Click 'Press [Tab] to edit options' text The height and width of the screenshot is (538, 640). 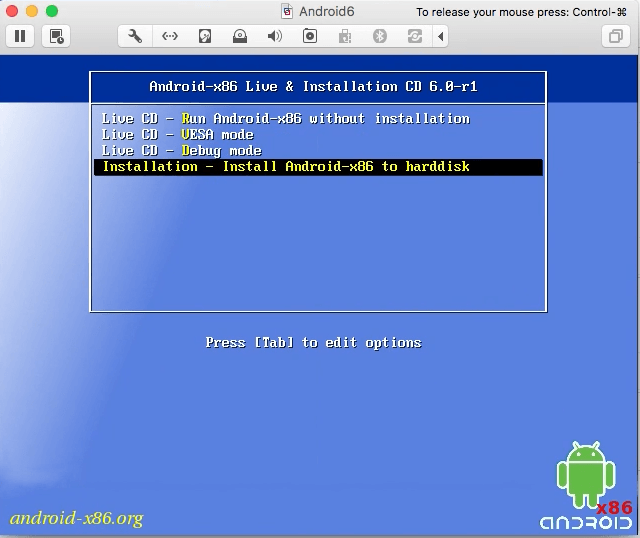click(313, 342)
